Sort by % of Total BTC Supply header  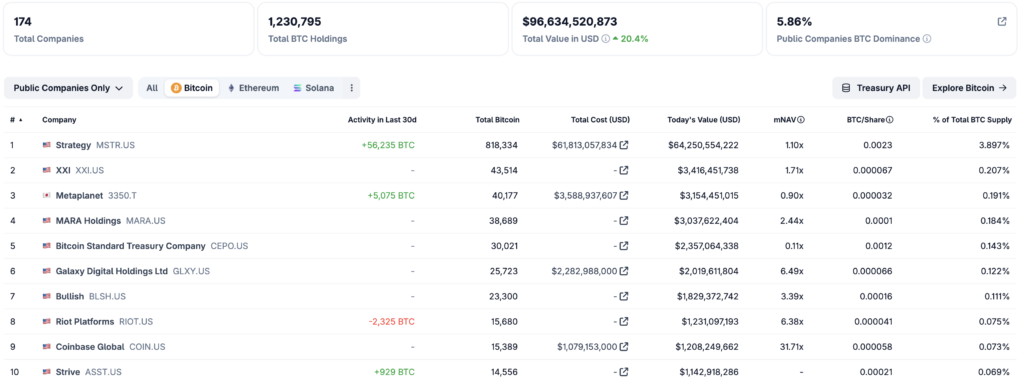point(972,119)
